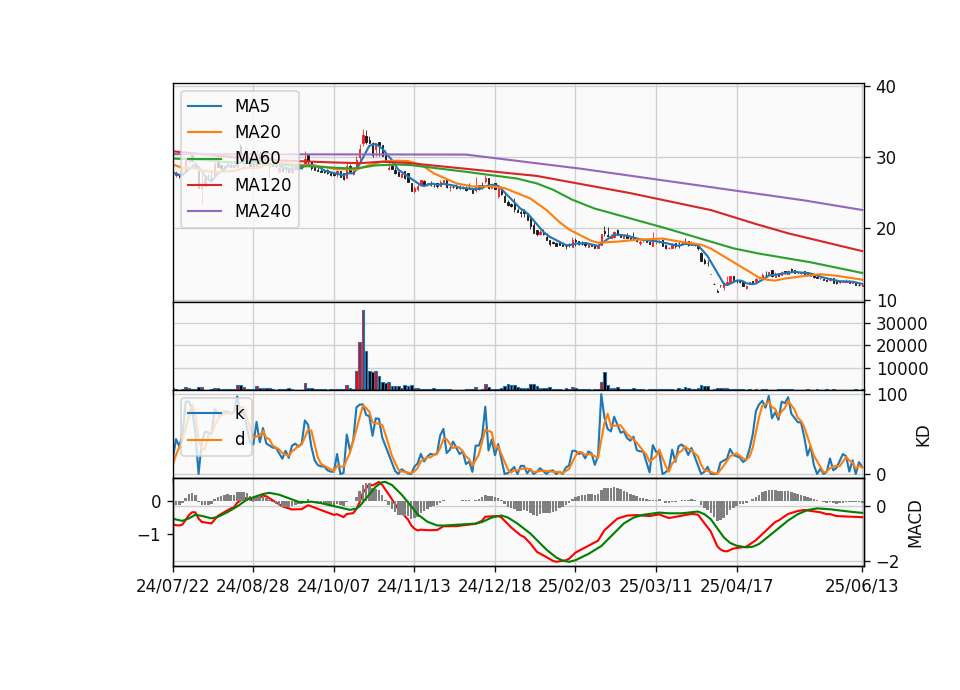Click the 24/08/28 date axis label

(x=253, y=586)
